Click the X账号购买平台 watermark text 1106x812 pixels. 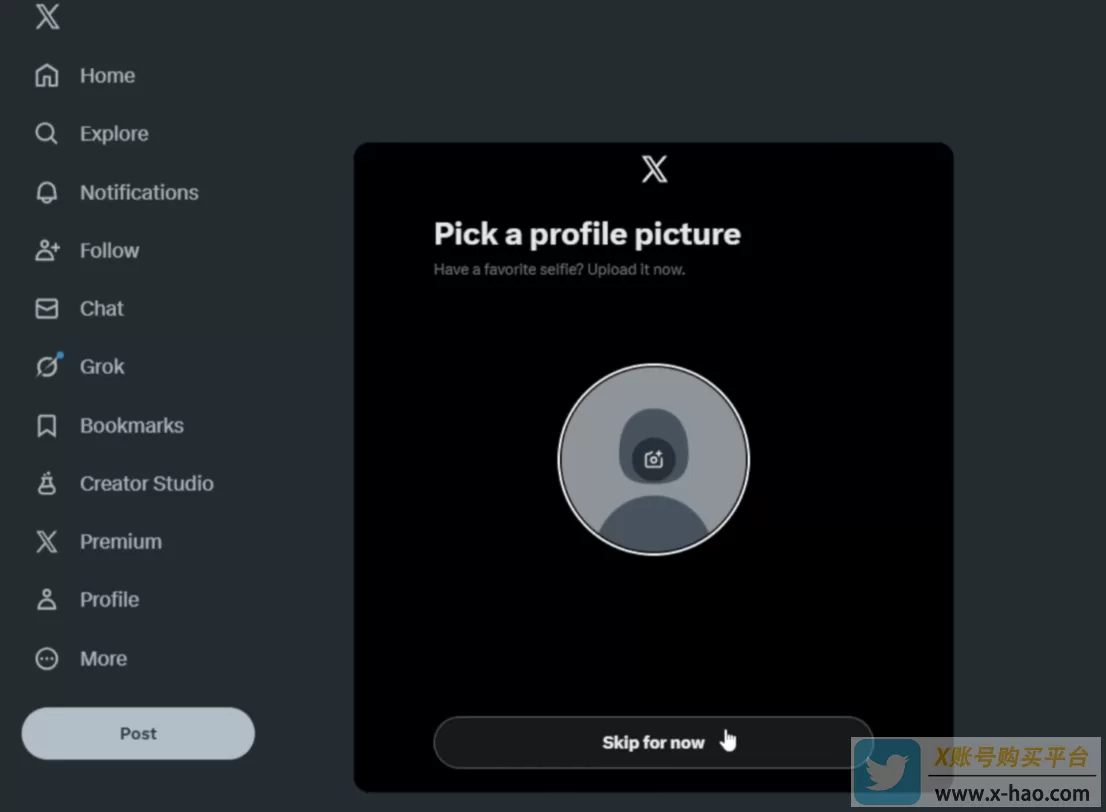pos(1011,757)
